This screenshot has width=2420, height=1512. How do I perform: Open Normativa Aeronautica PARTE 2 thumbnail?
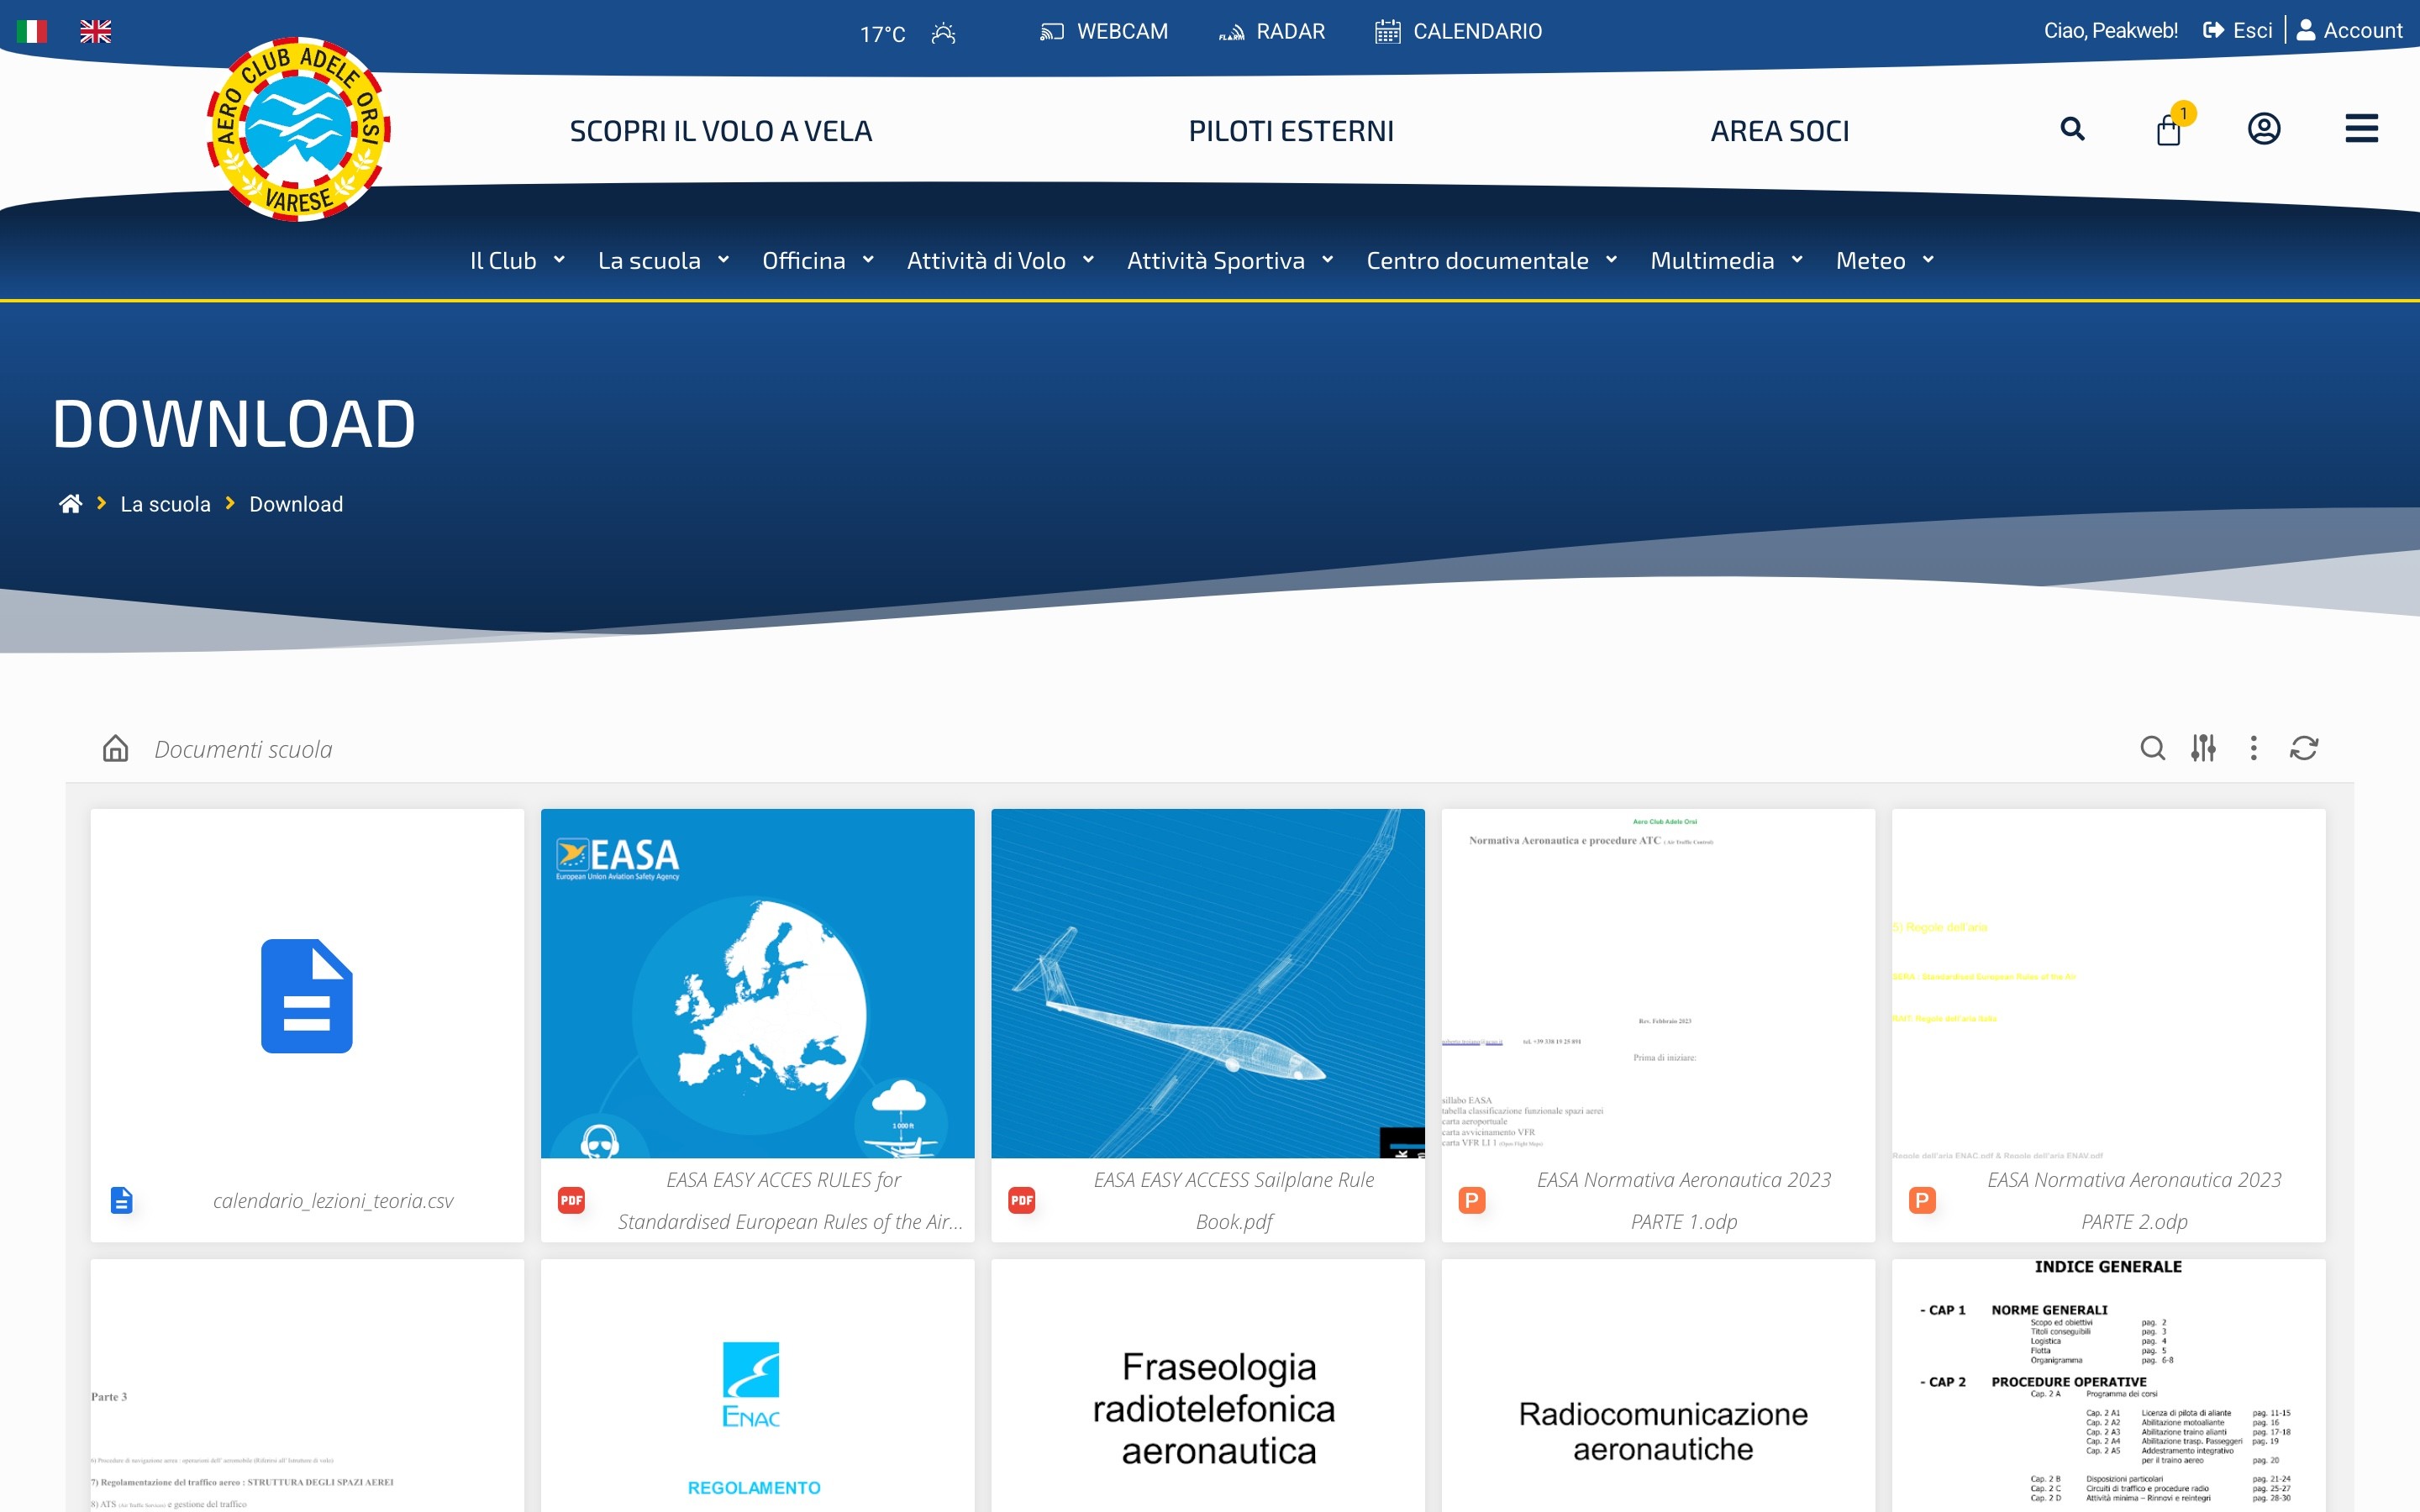(x=2108, y=983)
